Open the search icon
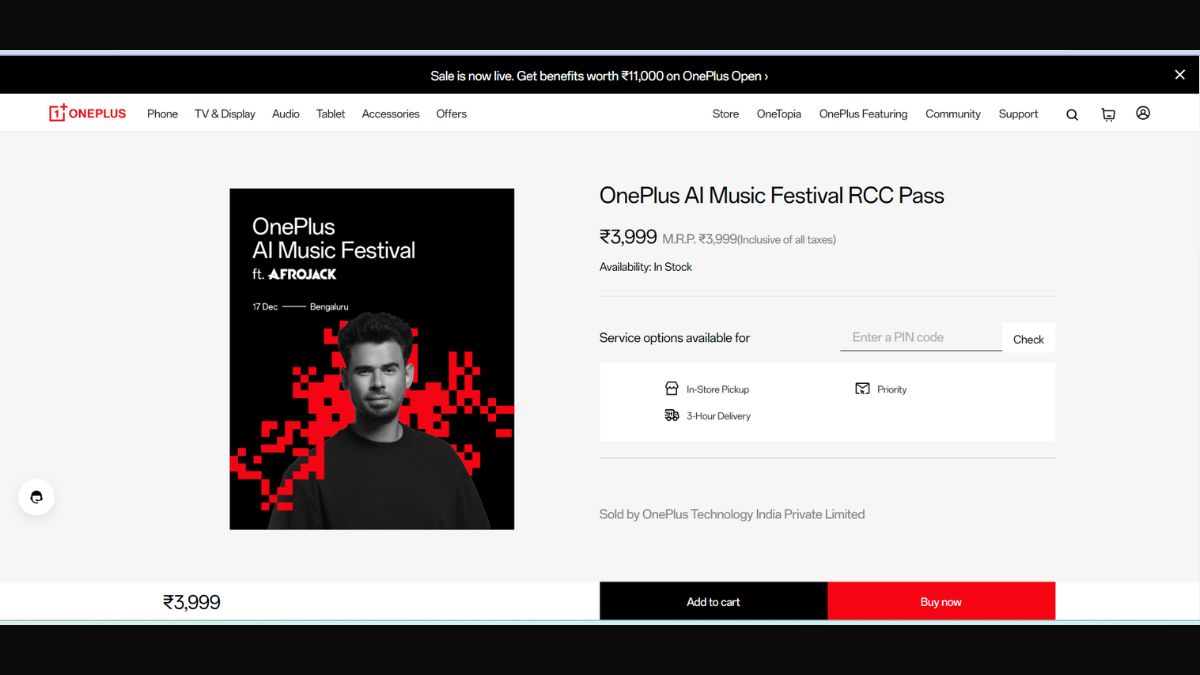1200x675 pixels. pyautogui.click(x=1072, y=114)
